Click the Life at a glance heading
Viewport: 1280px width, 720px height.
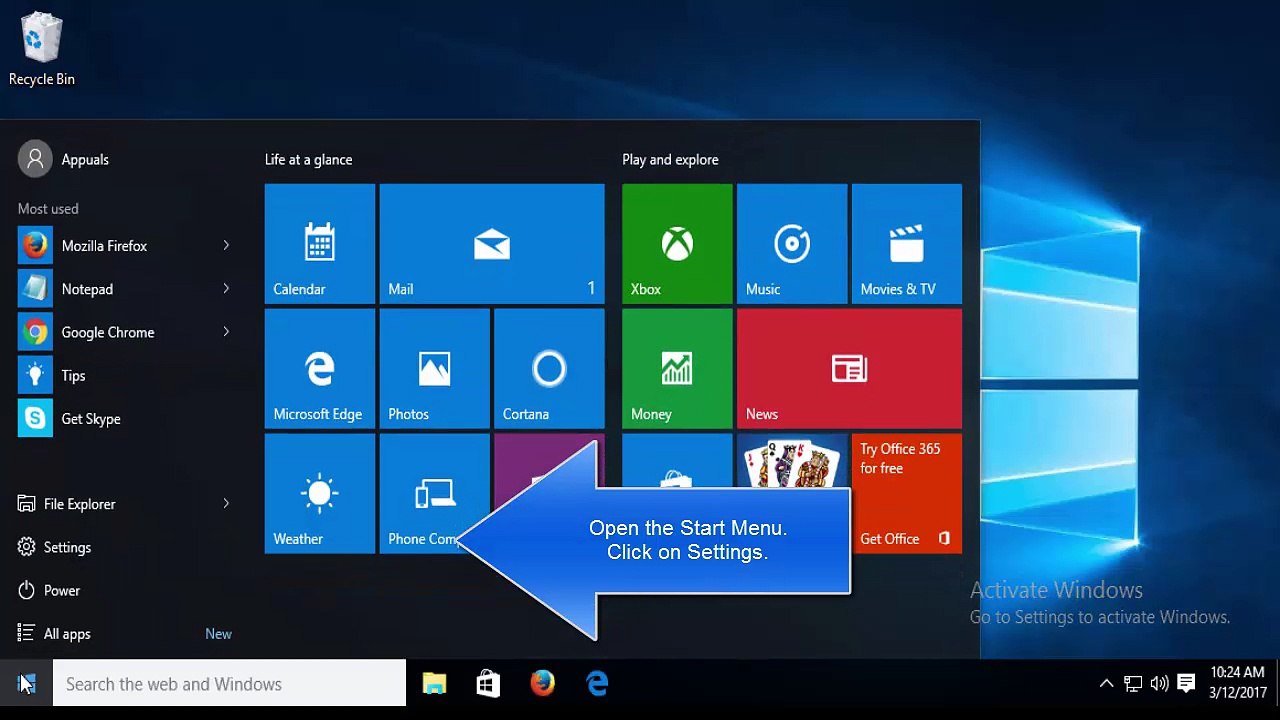(x=308, y=160)
